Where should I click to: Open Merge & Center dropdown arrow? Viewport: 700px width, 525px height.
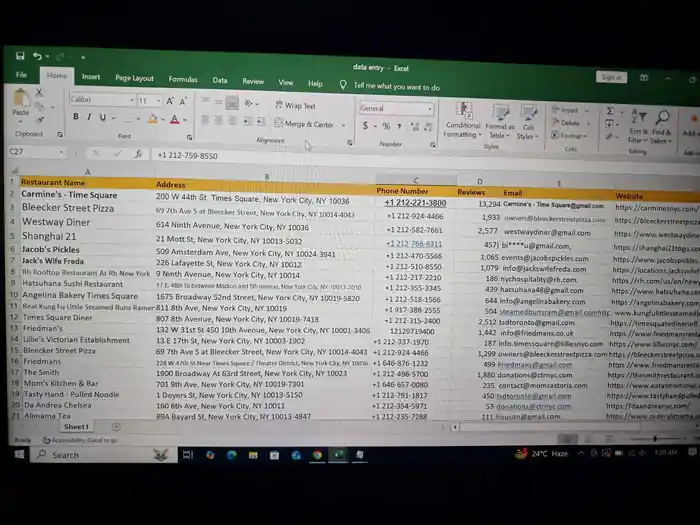(x=343, y=125)
